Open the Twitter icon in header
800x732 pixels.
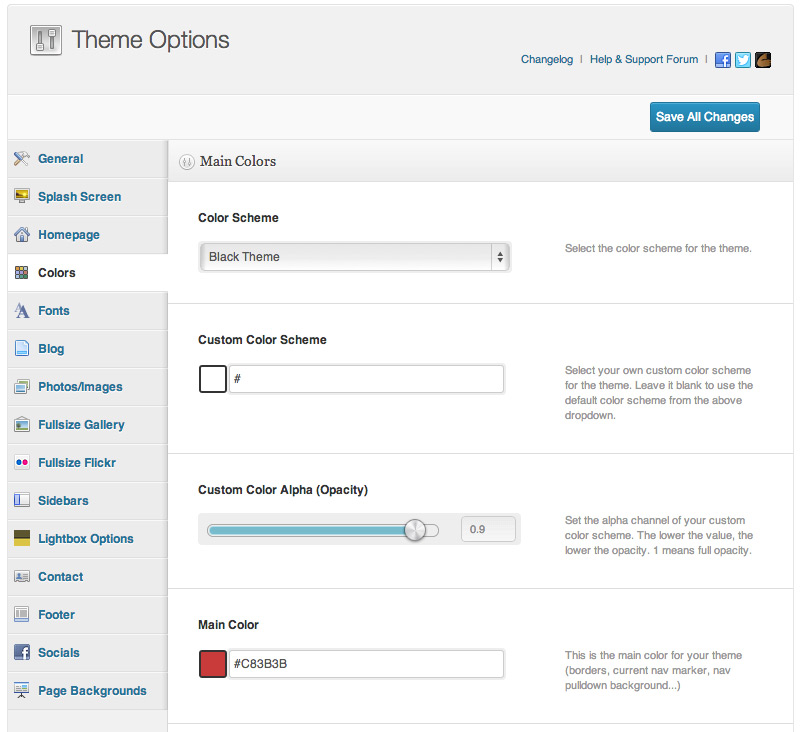[742, 60]
